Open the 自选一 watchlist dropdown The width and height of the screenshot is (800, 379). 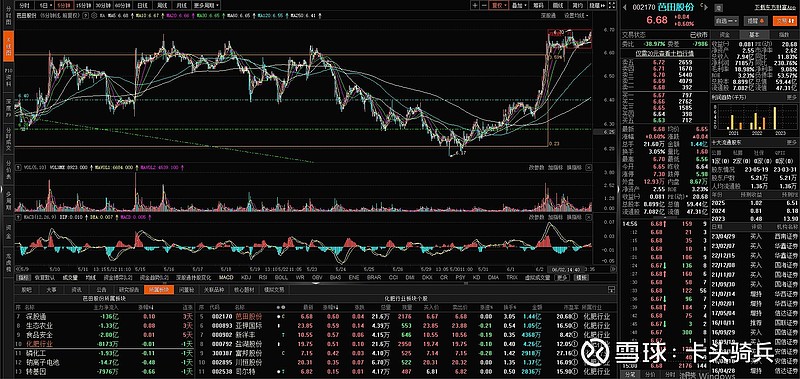(727, 21)
